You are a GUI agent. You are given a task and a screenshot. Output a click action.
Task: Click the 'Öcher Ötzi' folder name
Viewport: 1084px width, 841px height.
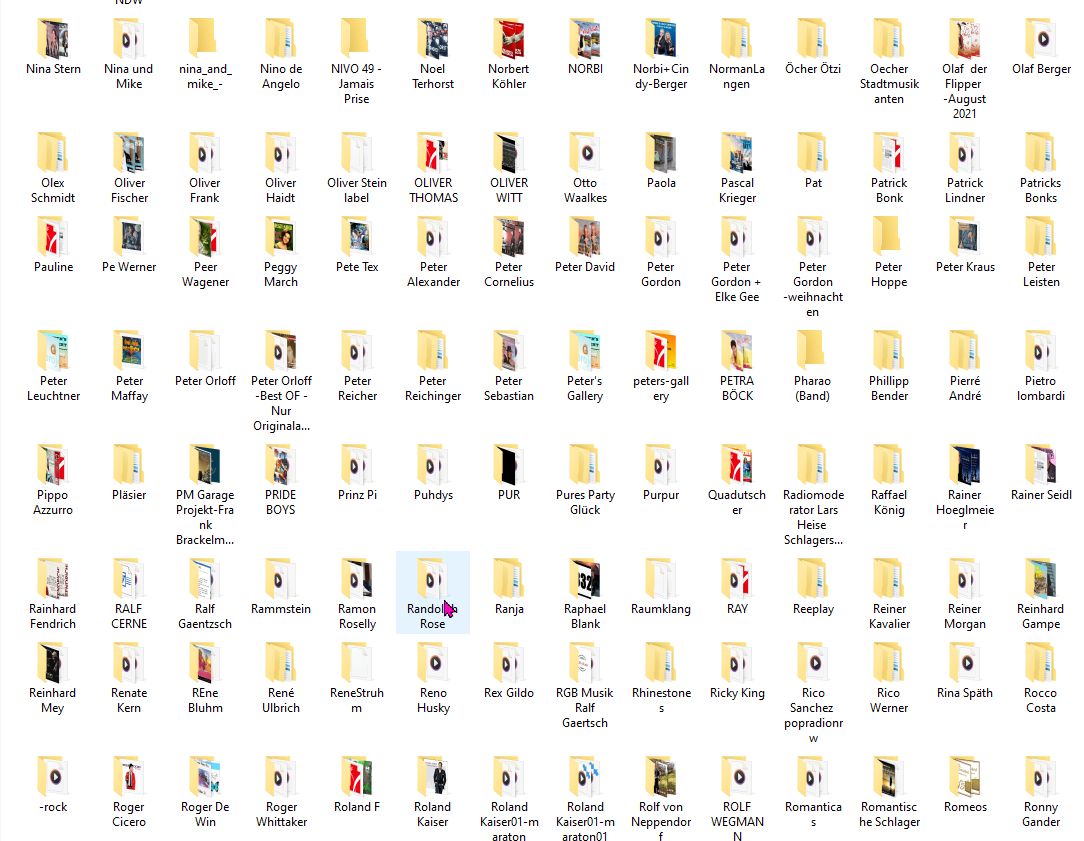click(x=813, y=69)
